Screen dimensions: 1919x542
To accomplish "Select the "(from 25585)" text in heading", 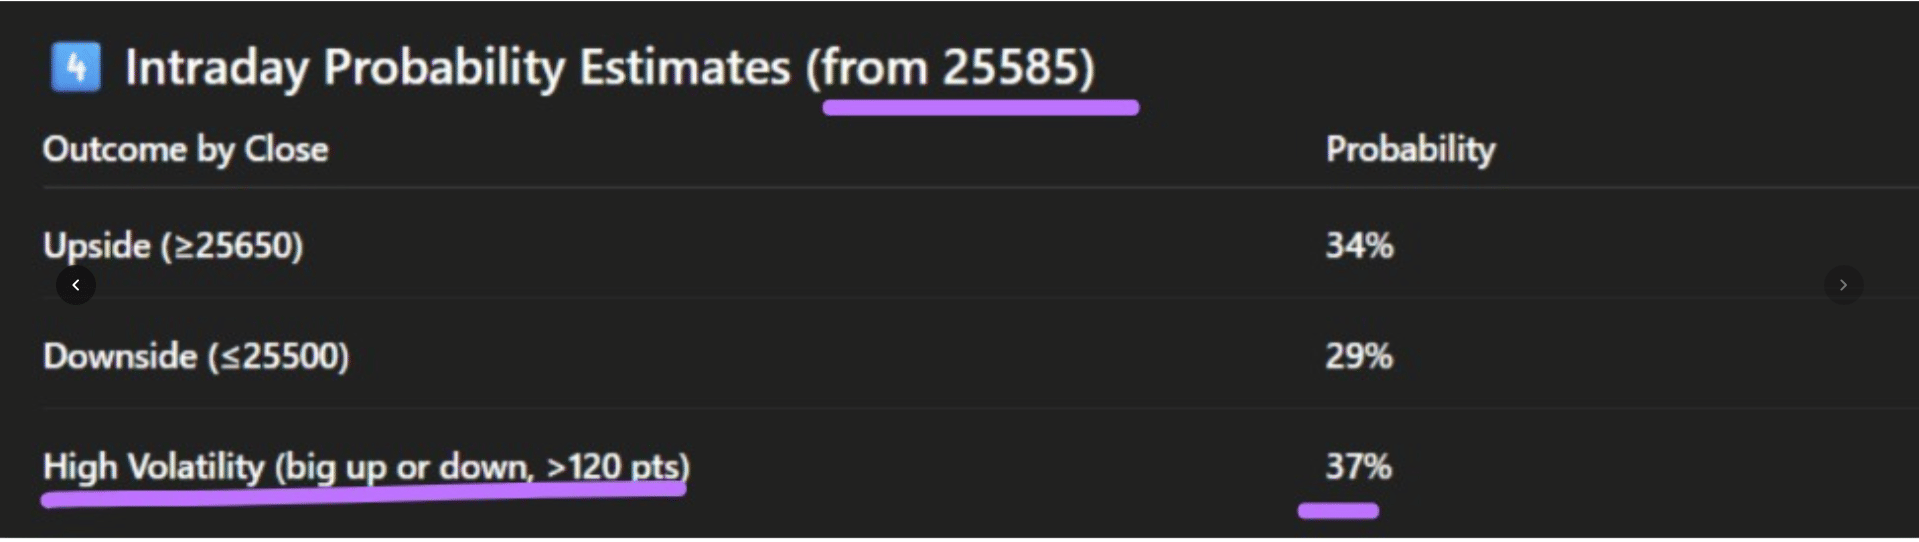I will tap(951, 68).
